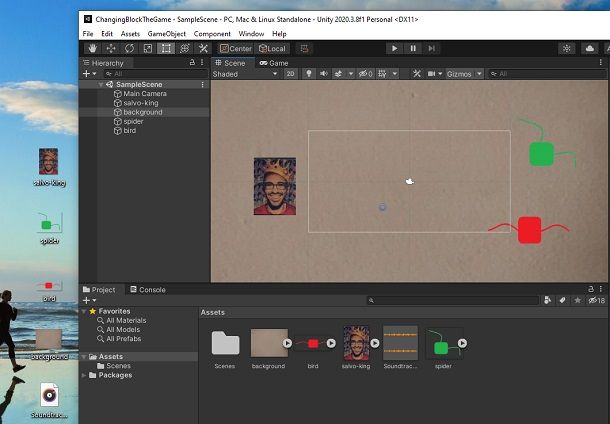
Task: Select the spider object in Hierarchy
Action: click(x=133, y=121)
